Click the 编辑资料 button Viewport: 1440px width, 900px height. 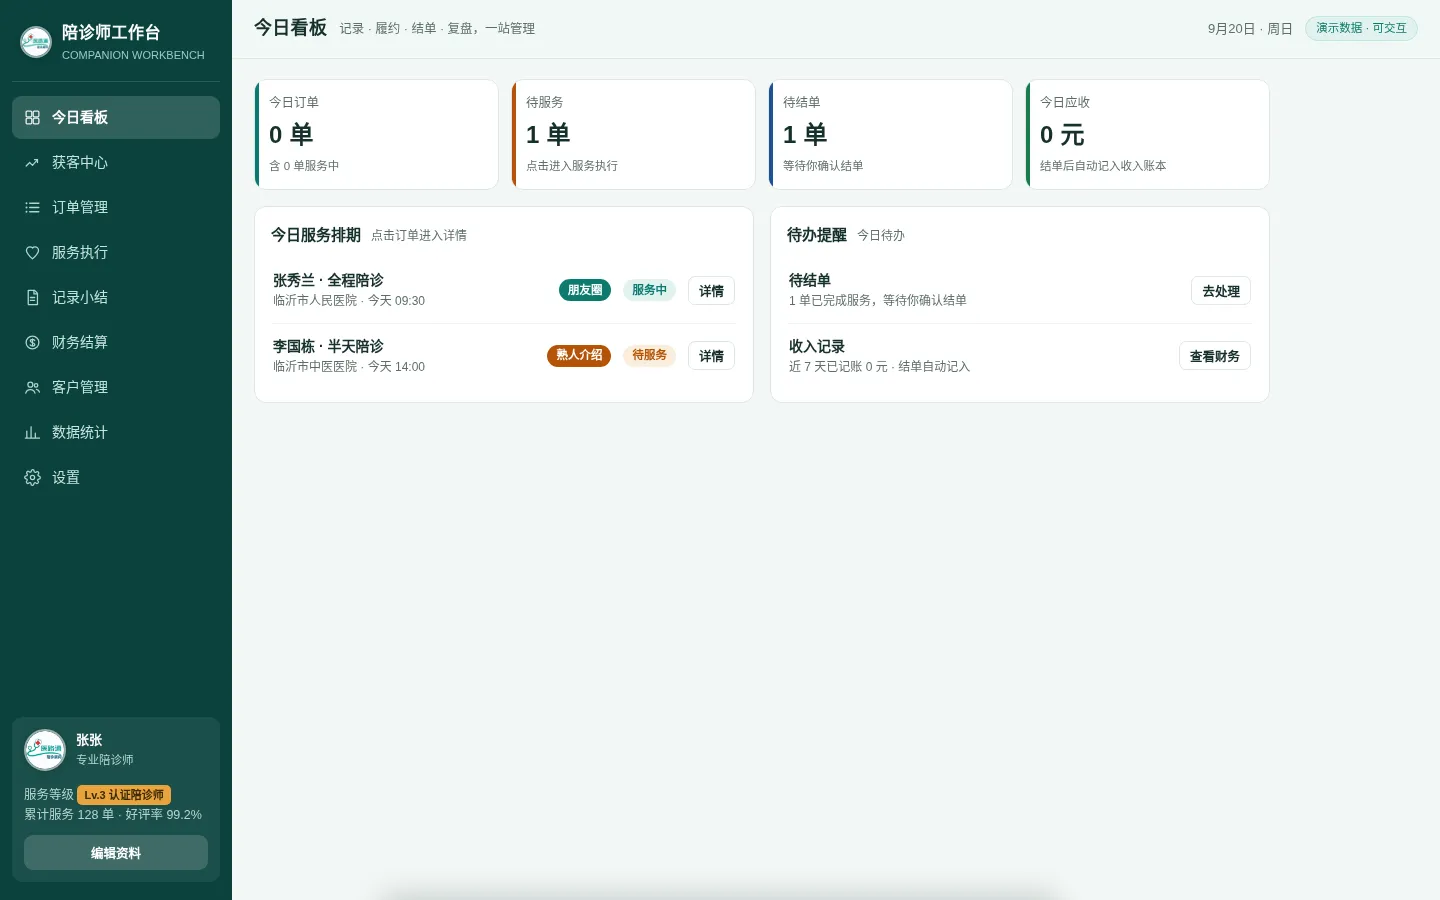point(116,853)
